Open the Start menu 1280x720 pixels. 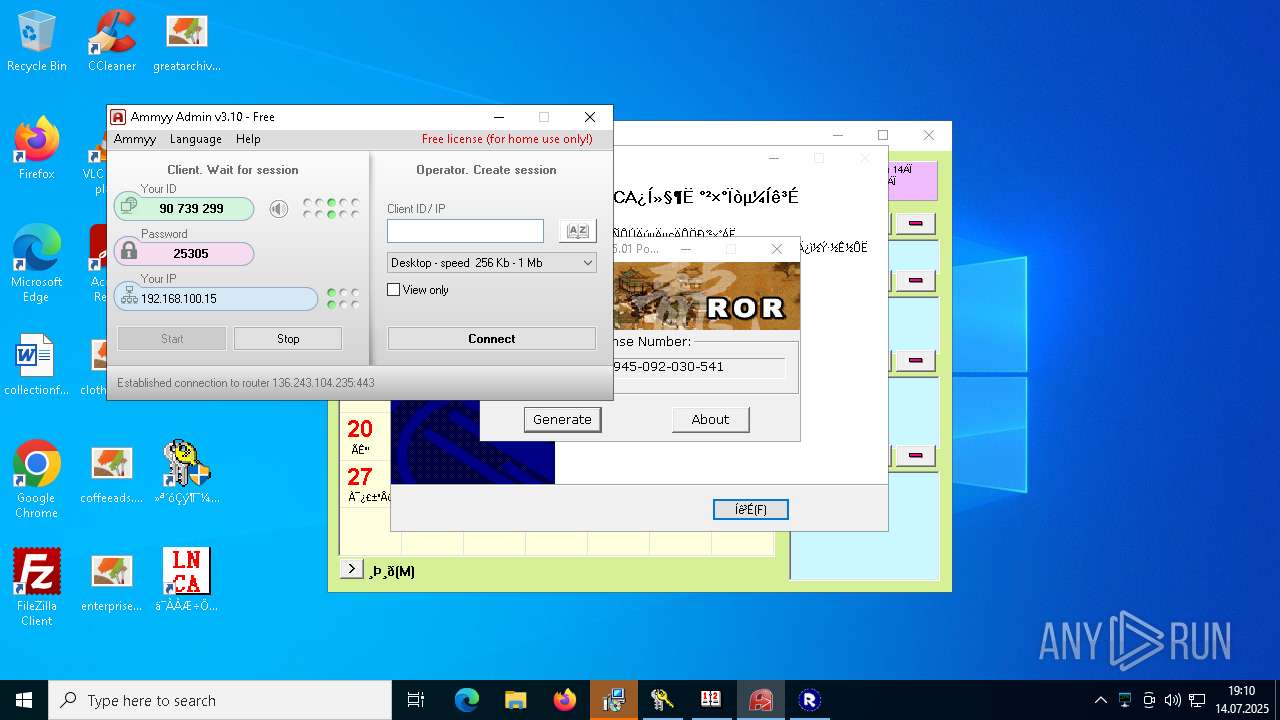24,700
